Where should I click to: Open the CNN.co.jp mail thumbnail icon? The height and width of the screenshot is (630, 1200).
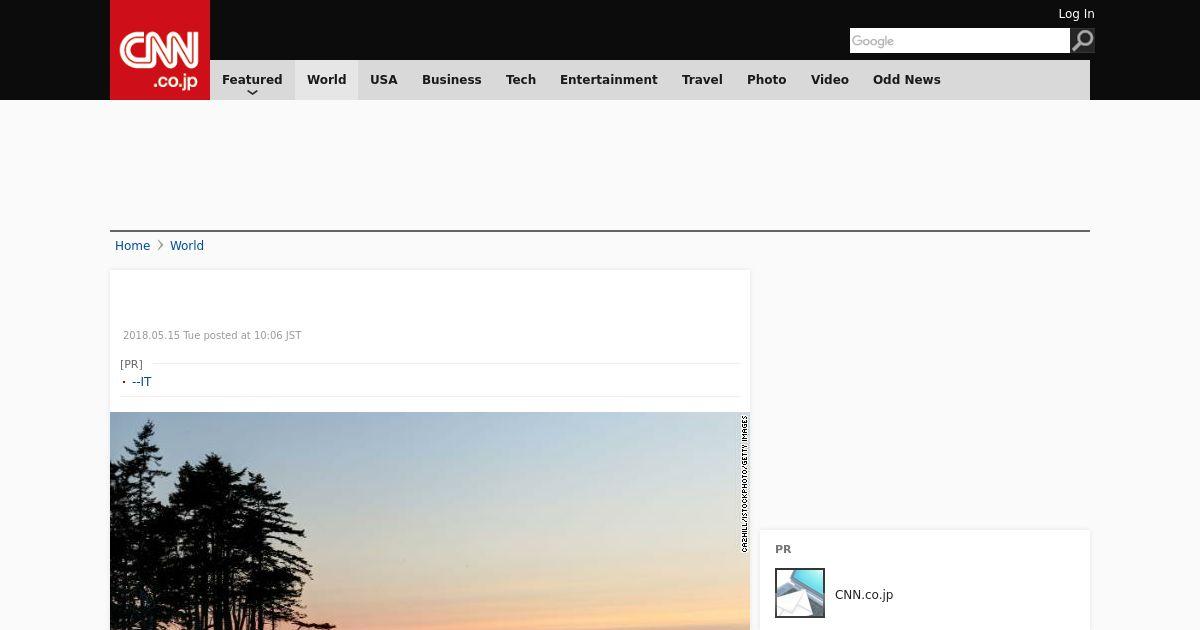click(800, 593)
